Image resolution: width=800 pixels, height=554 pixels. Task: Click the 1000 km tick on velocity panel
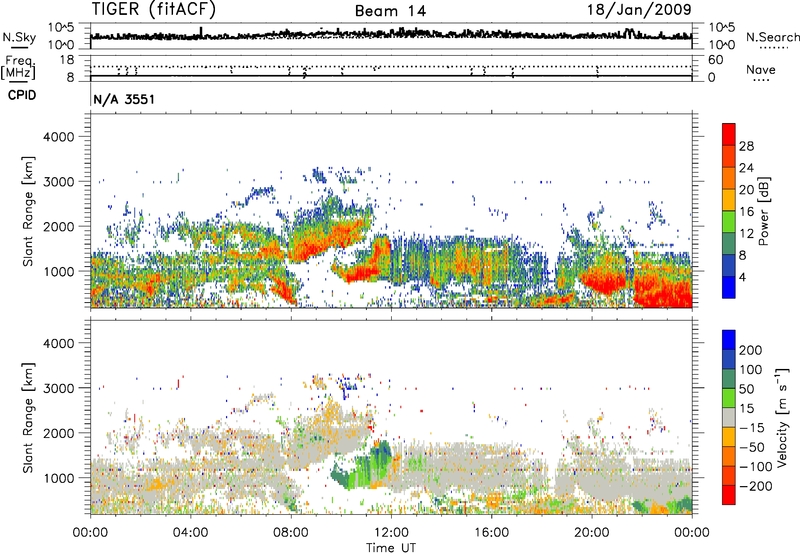[x=58, y=478]
